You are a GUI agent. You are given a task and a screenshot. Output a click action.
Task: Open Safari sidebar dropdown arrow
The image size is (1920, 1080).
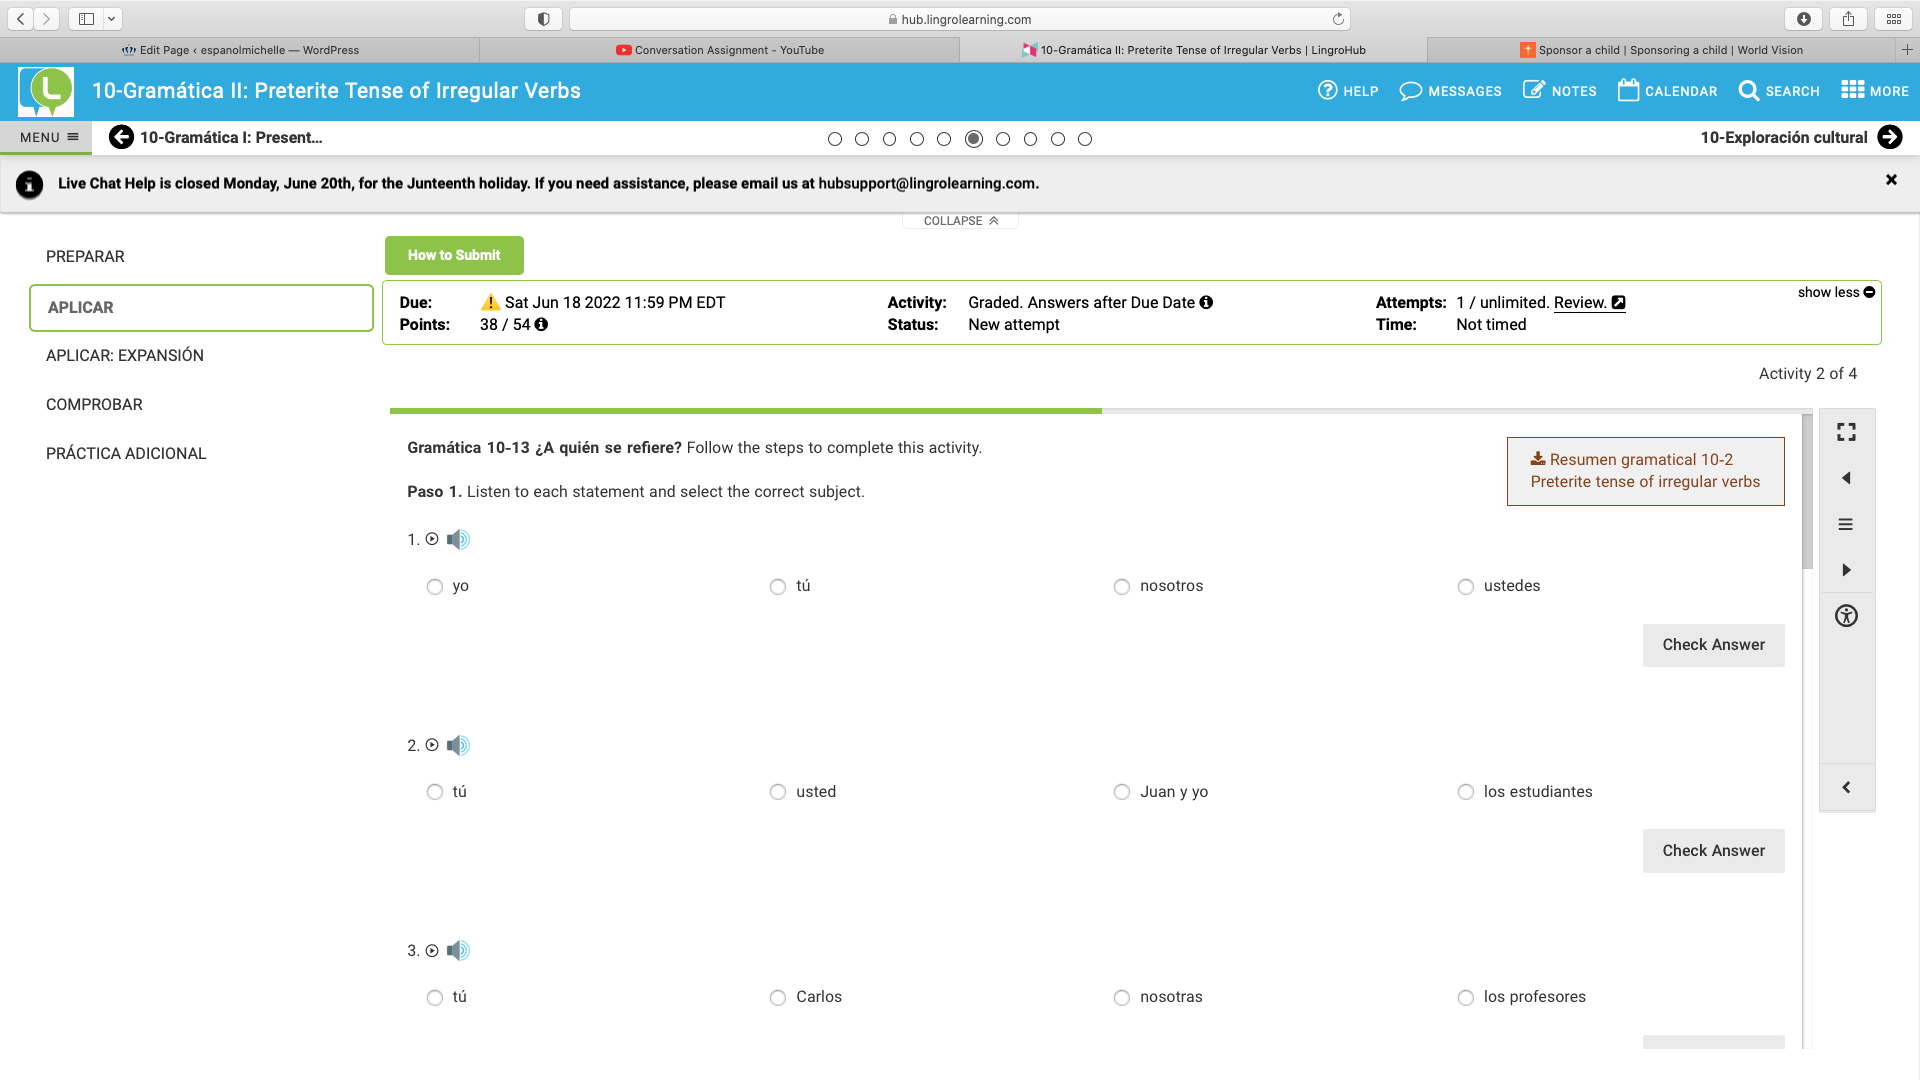tap(111, 19)
